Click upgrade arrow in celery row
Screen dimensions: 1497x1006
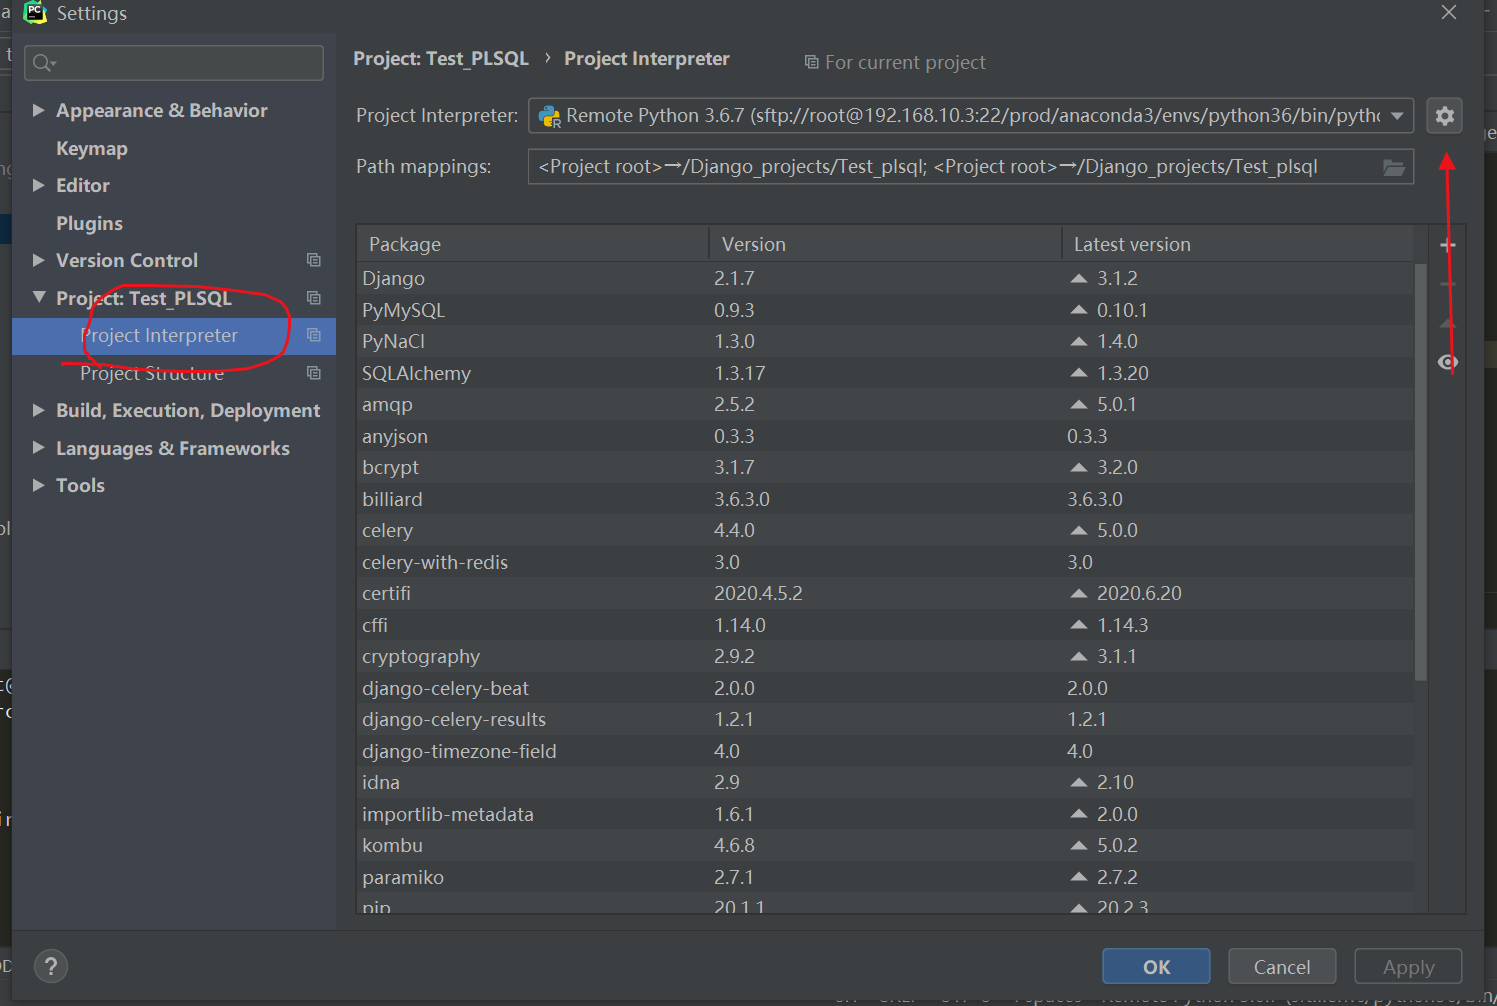pos(1078,530)
